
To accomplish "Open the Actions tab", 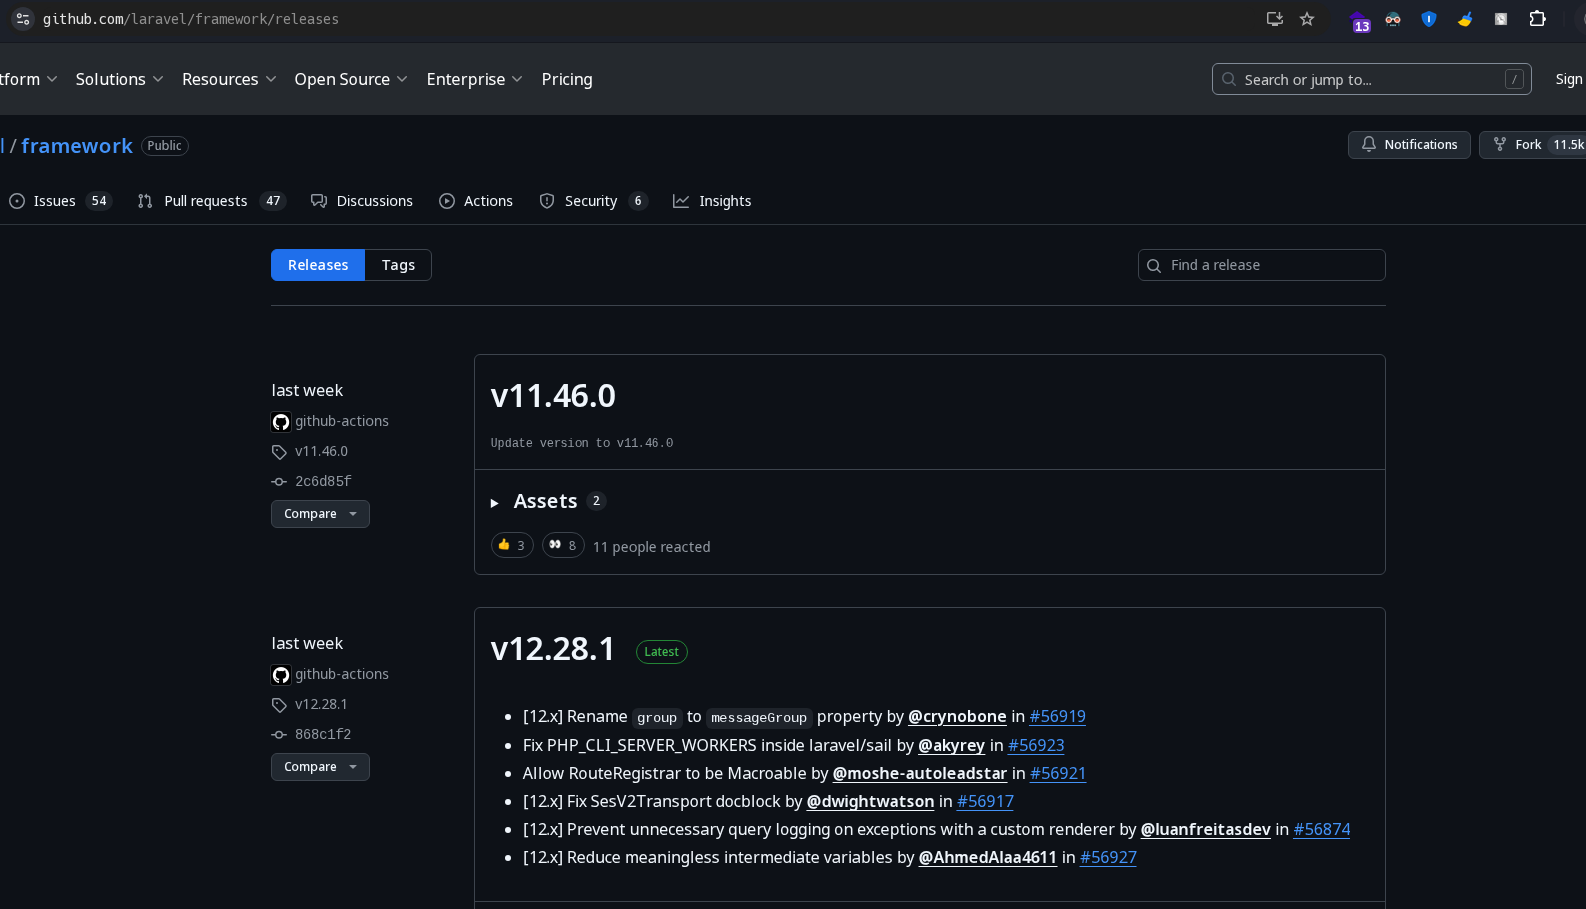I will 476,201.
